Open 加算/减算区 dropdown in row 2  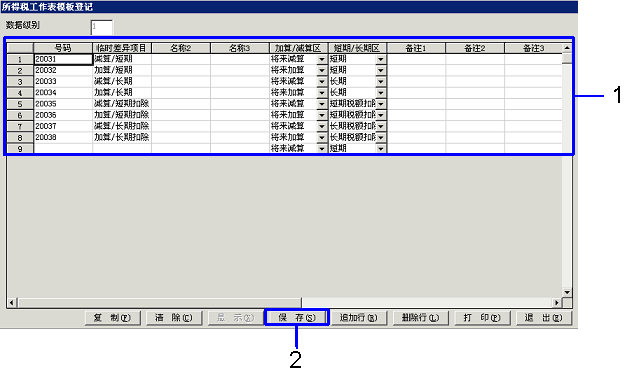click(322, 70)
